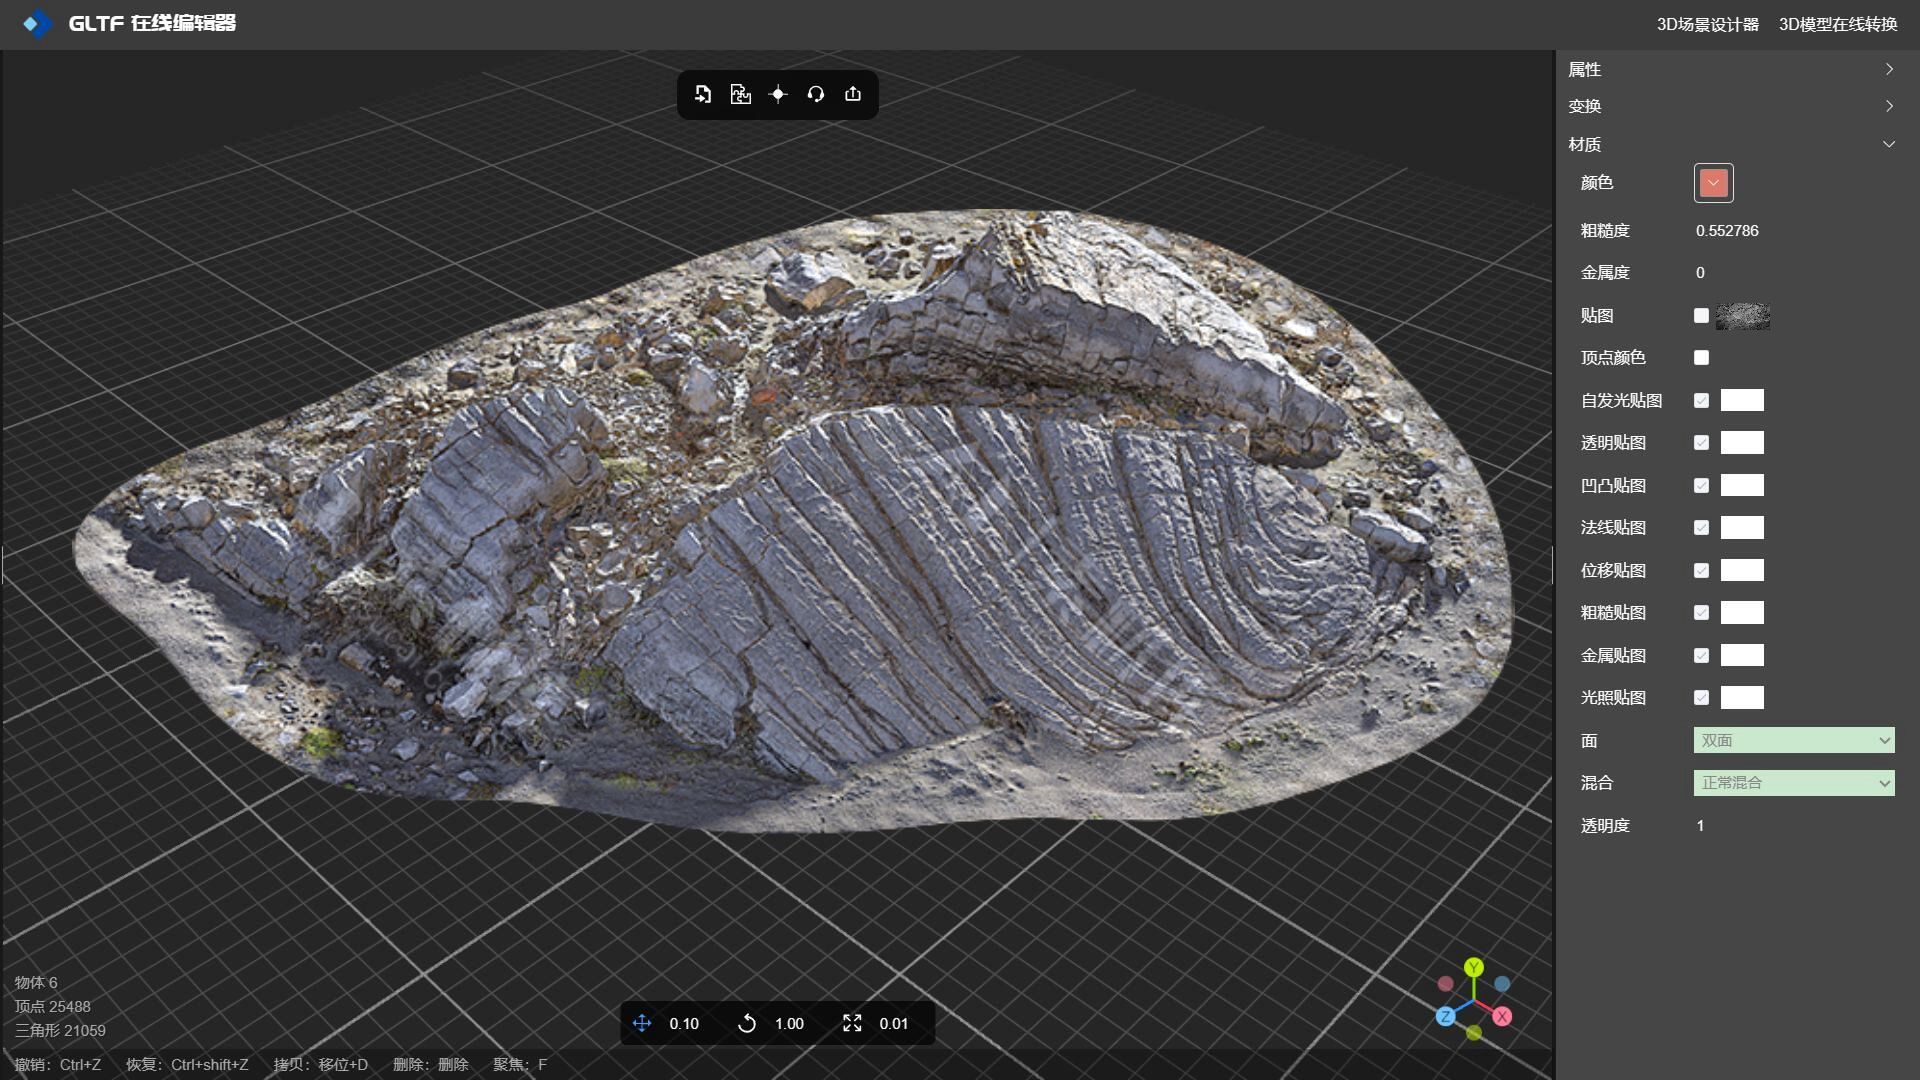1920x1080 pixels.
Task: Open the 混合 dropdown showing 正常混合
Action: point(1794,783)
